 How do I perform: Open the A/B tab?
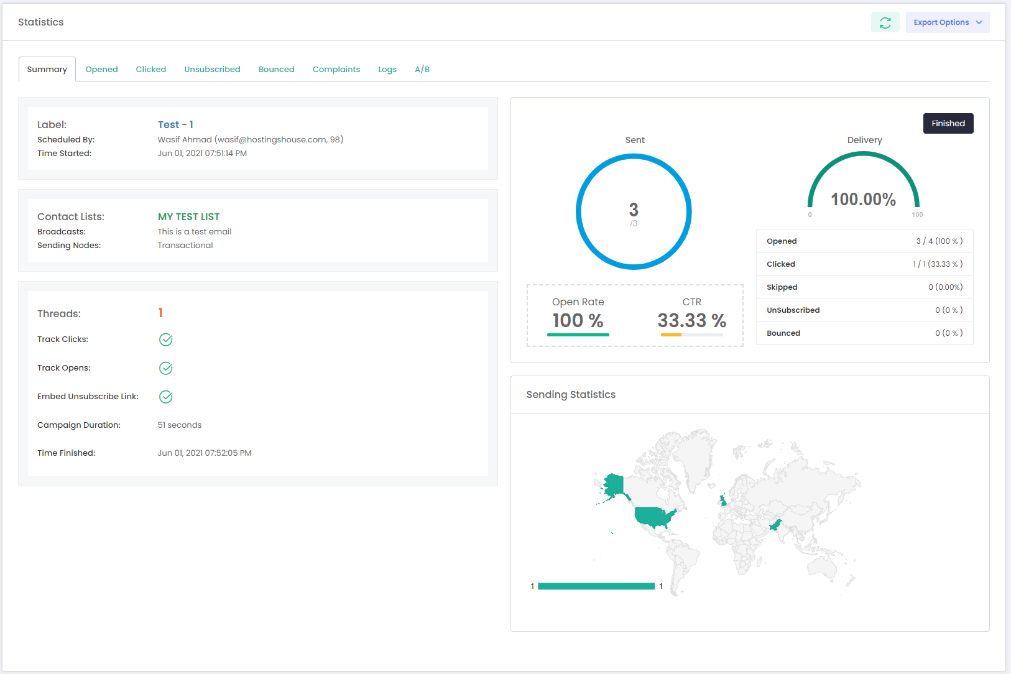pyautogui.click(x=422, y=69)
